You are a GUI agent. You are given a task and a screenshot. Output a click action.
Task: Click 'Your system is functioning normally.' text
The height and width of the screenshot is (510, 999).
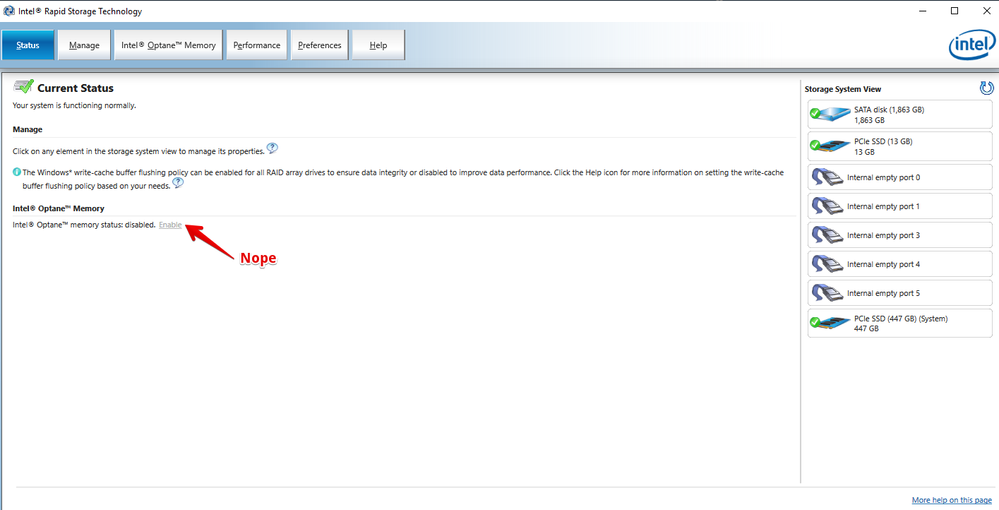(x=75, y=105)
